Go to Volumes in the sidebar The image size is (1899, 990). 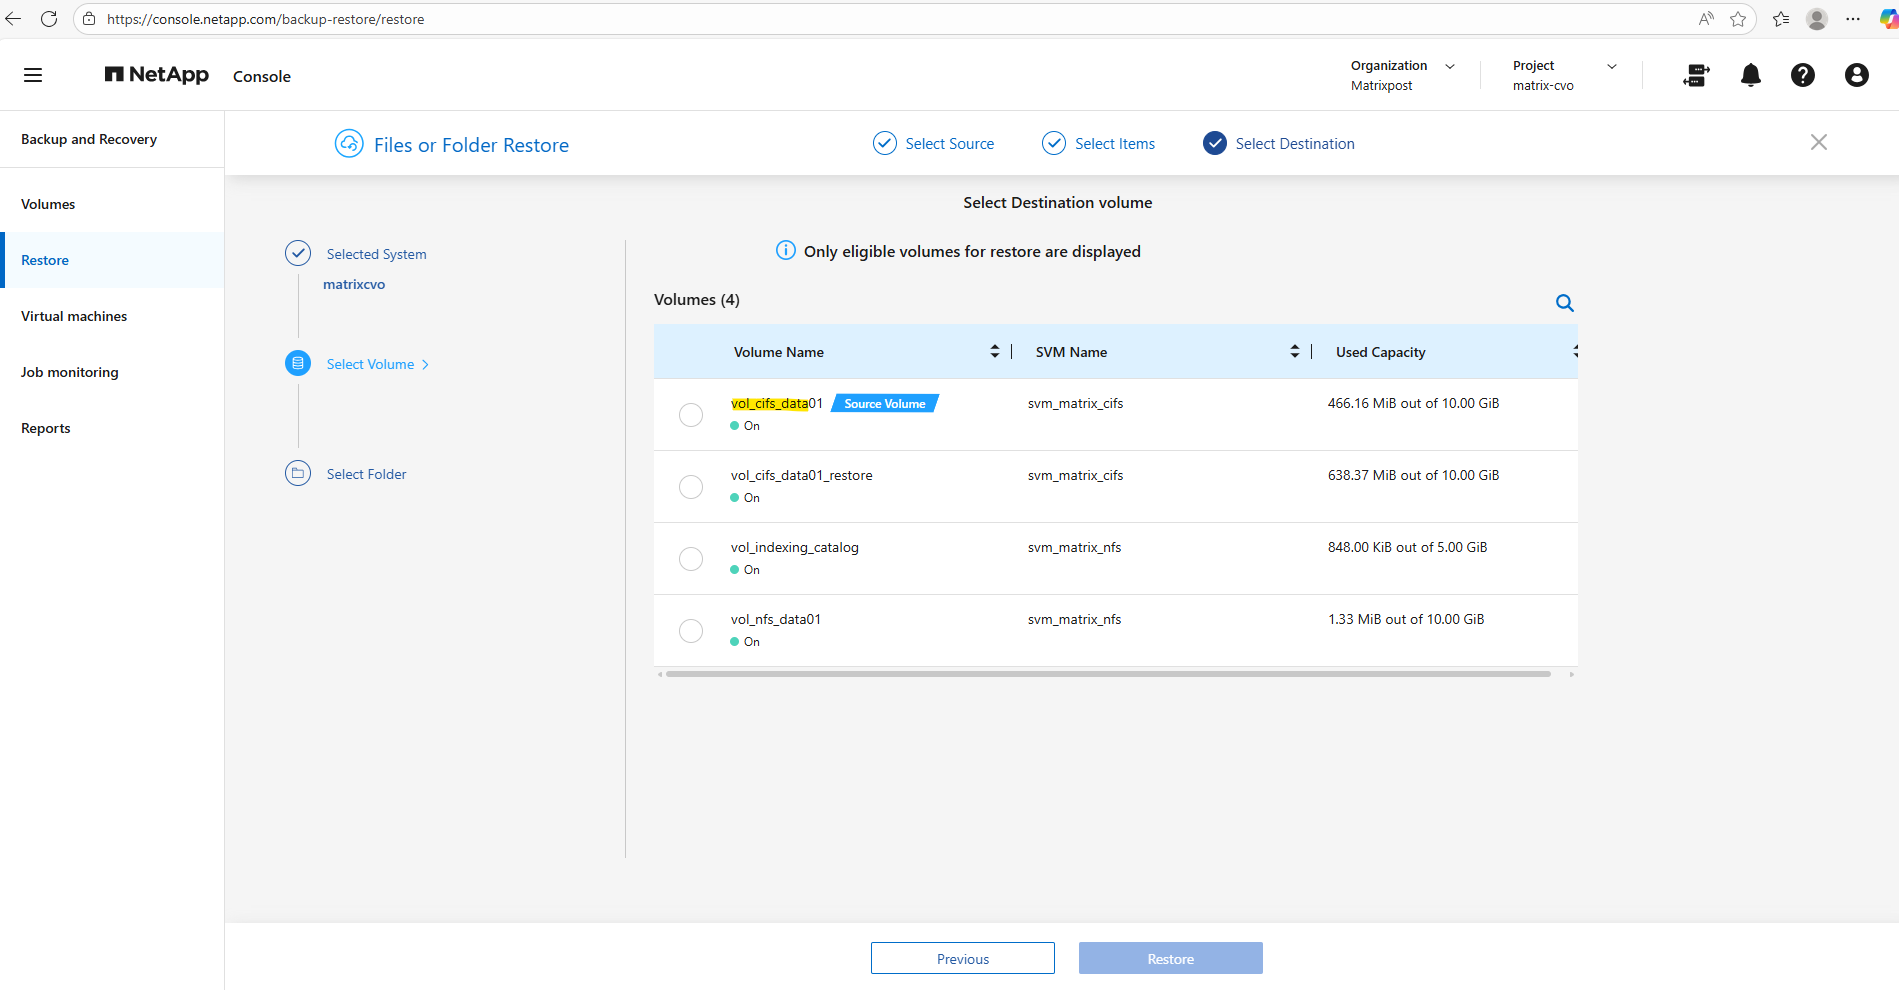(x=48, y=204)
